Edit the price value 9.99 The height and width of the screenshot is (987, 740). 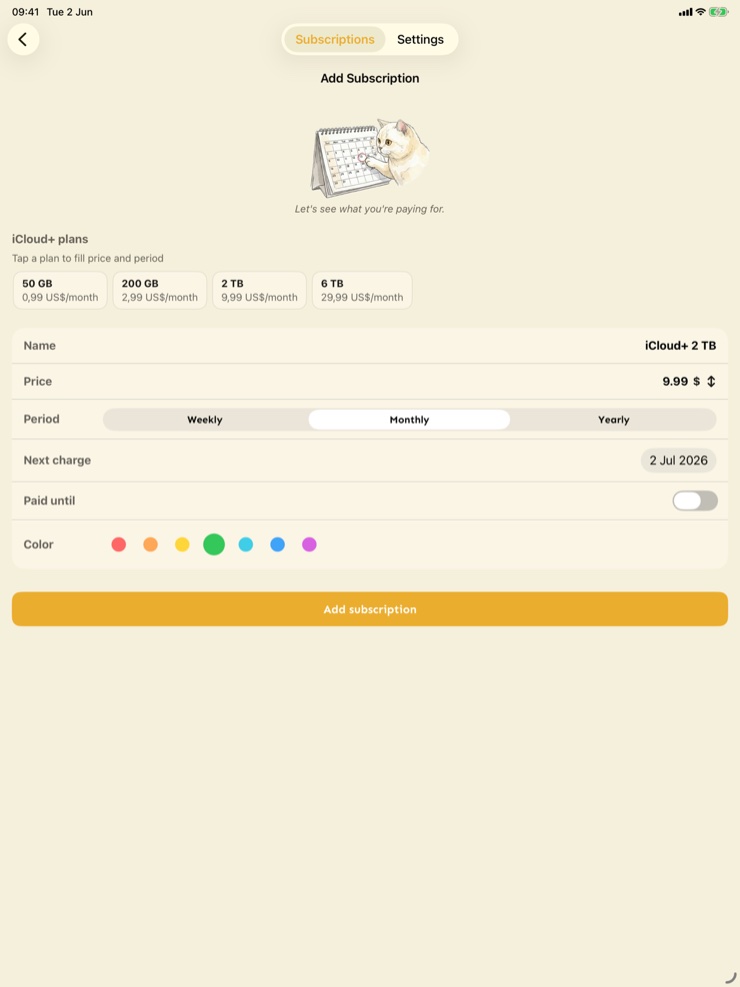(x=675, y=381)
